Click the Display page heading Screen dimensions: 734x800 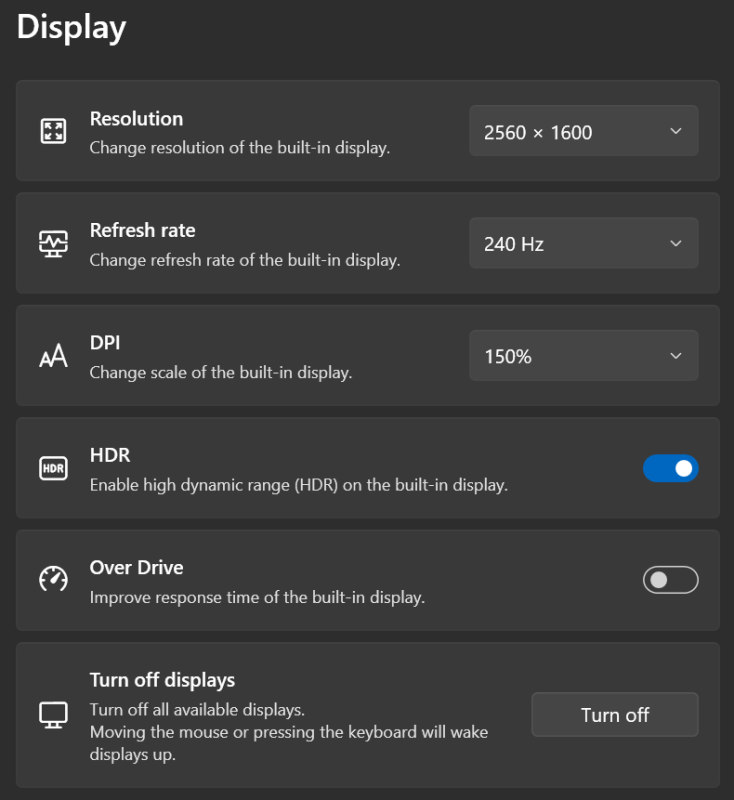[x=71, y=27]
